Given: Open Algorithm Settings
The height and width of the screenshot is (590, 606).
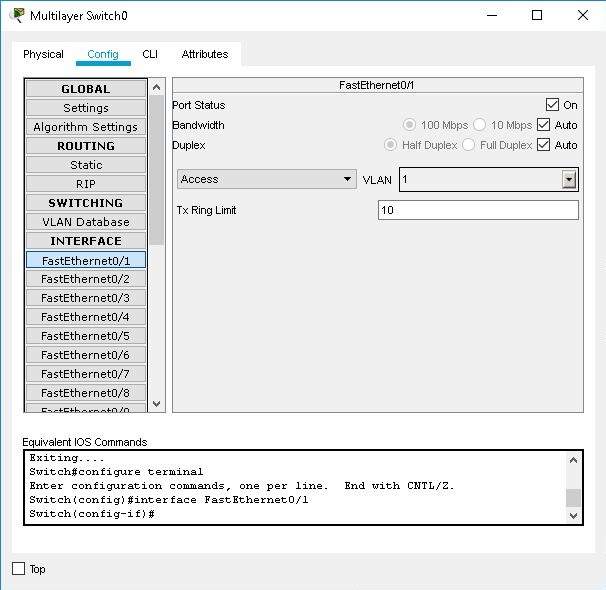Looking at the screenshot, I should pyautogui.click(x=86, y=127).
